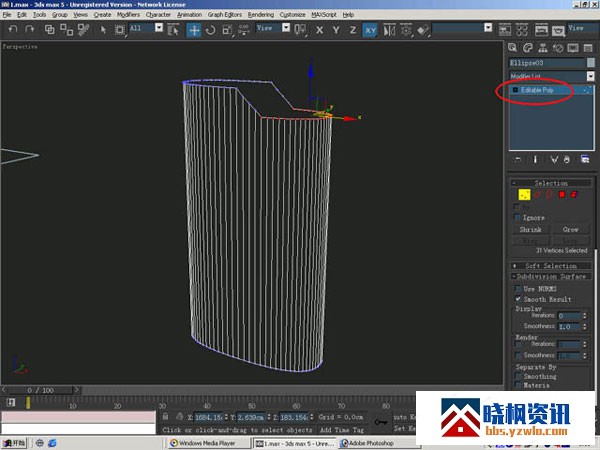Uncheck the Smooth Result checkbox
This screenshot has height=450, width=600.
[518, 299]
